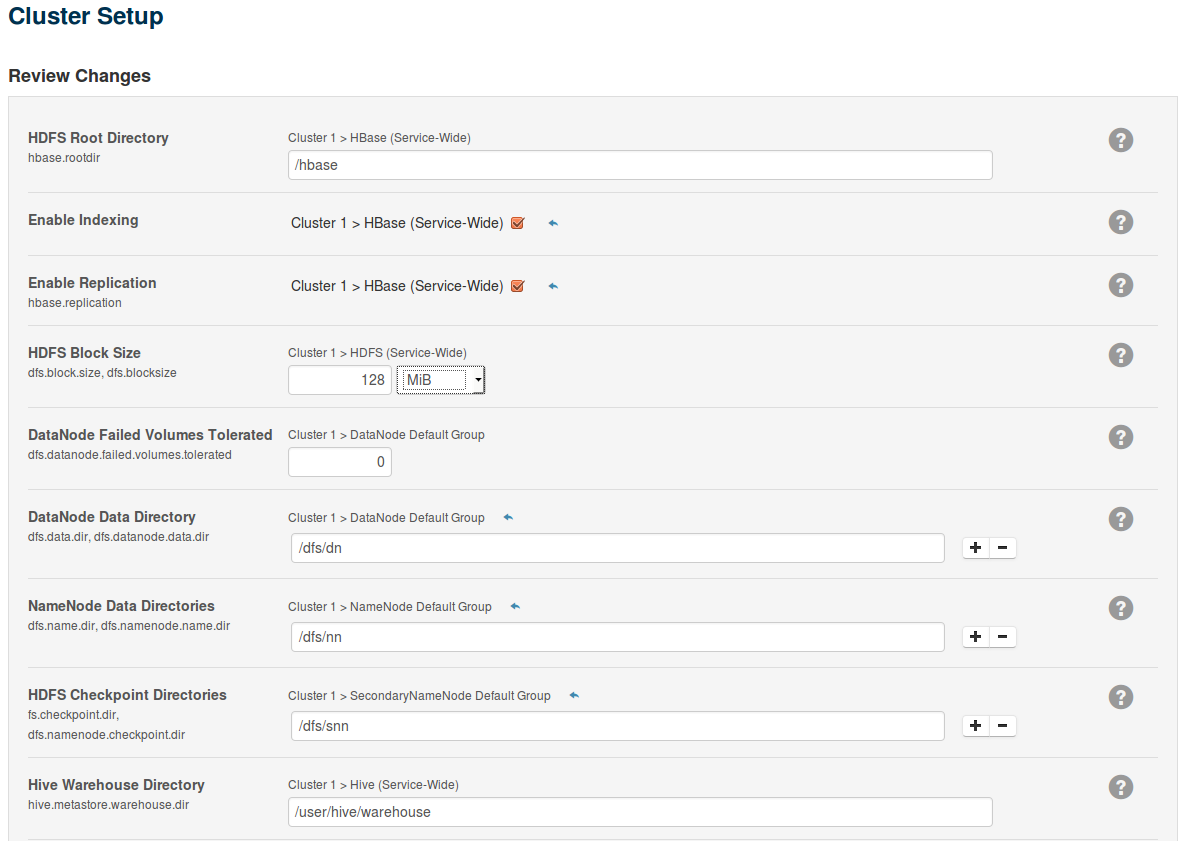The width and height of the screenshot is (1184, 841).
Task: Toggle the Enable Indexing checkbox
Action: pos(517,223)
